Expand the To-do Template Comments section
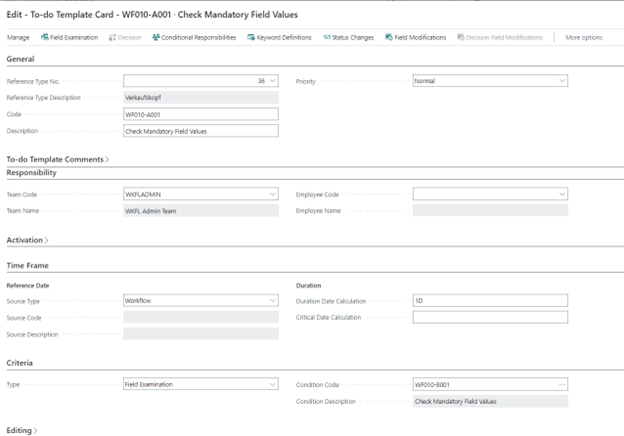Screen dimensions: 624x436 (57, 159)
